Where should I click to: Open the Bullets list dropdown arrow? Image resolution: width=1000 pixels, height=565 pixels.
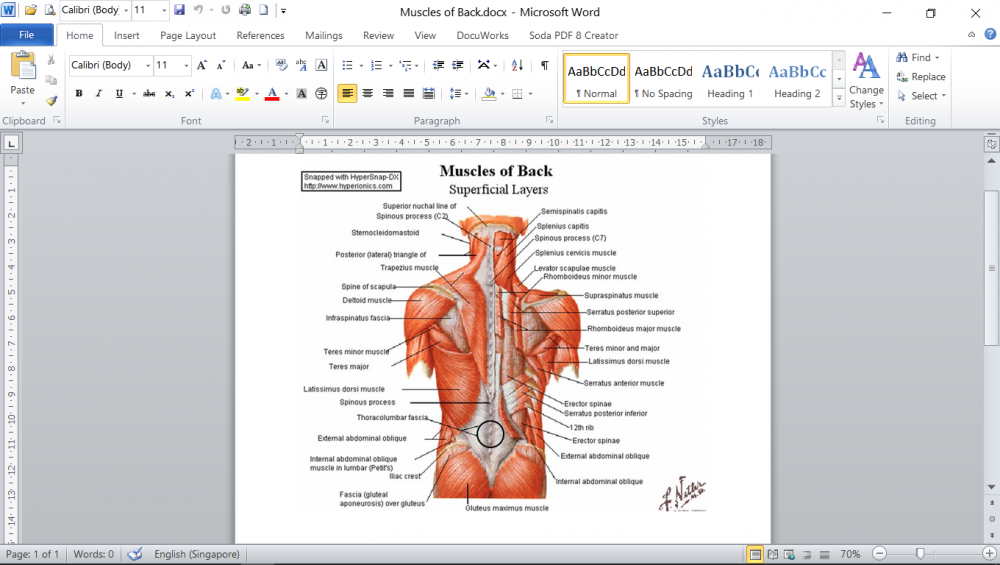pos(361,65)
